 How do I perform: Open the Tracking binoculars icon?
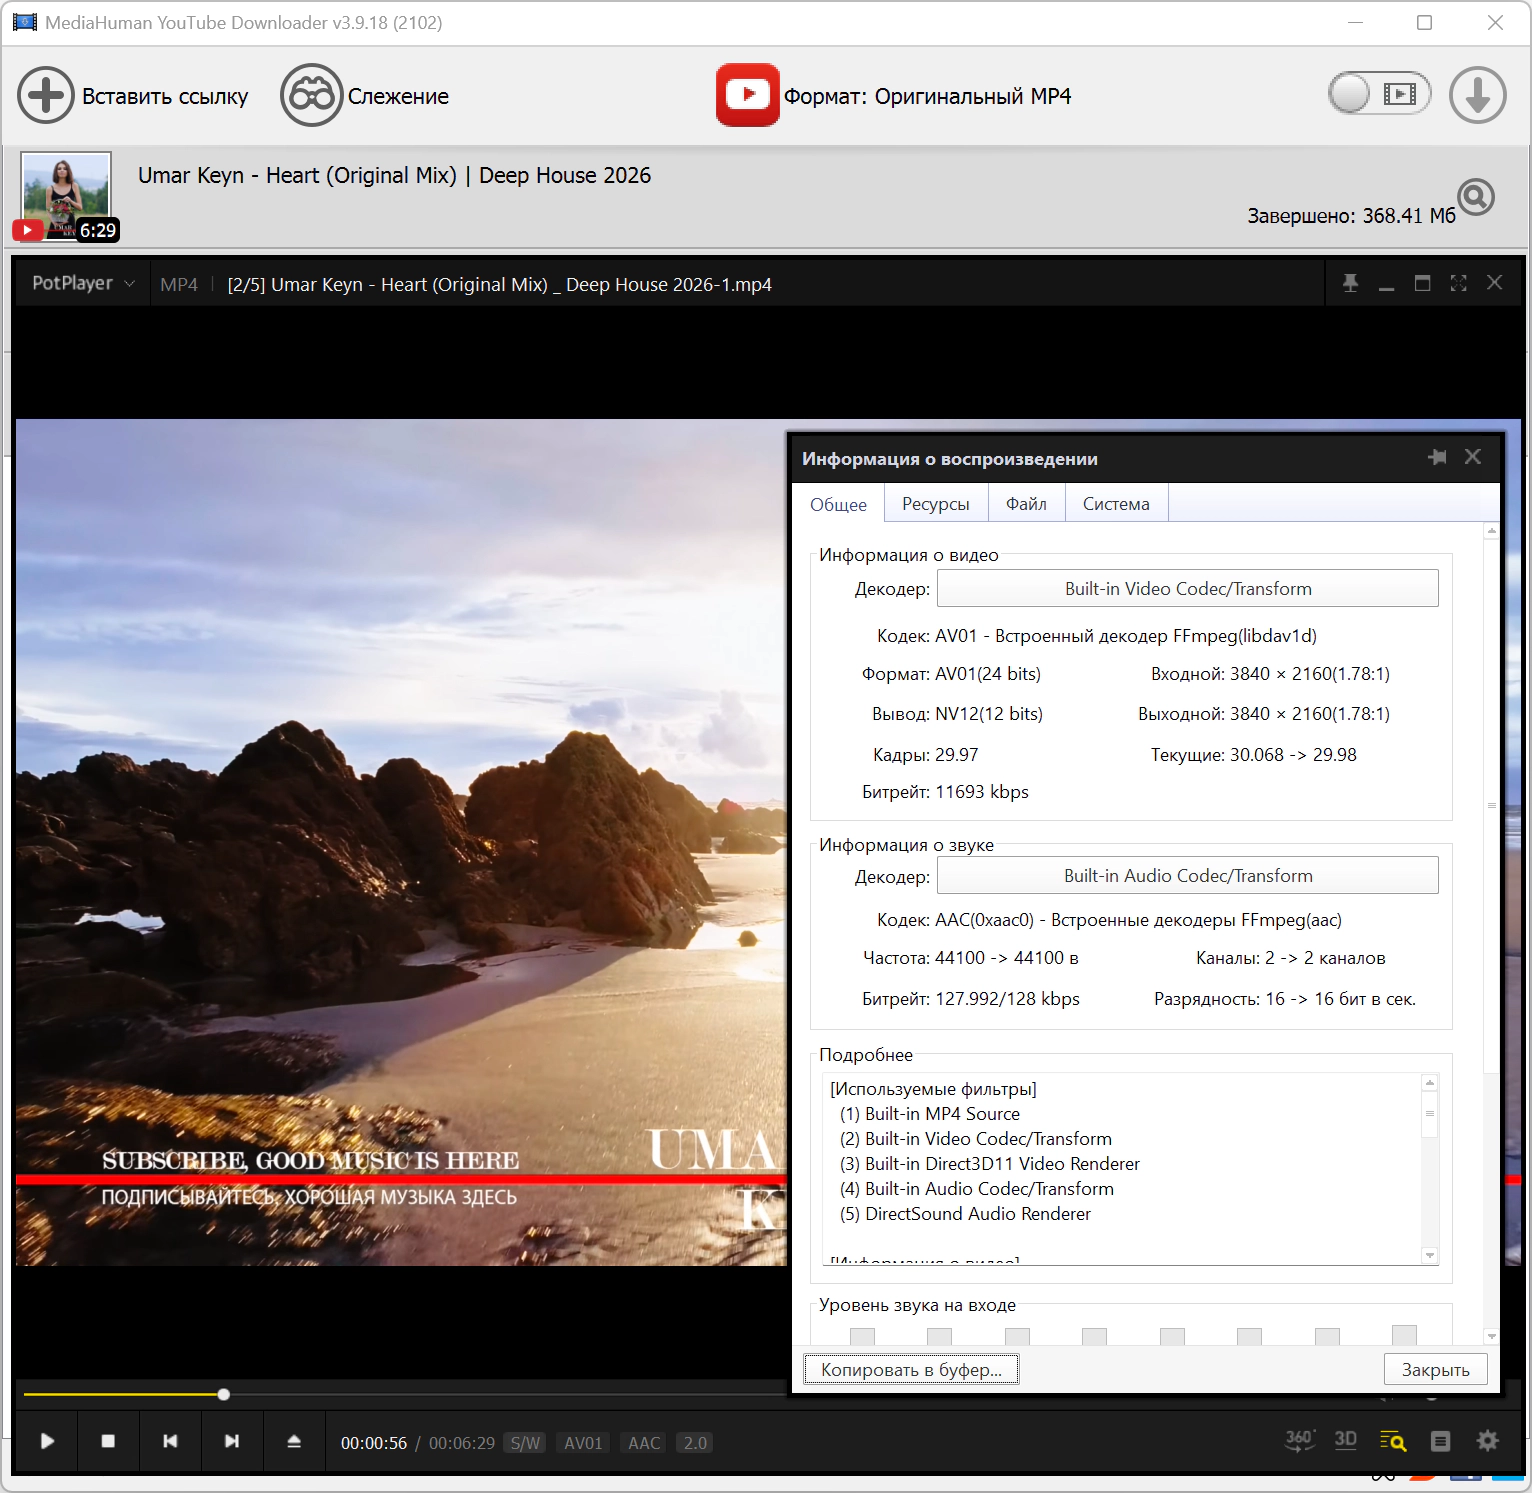pos(311,96)
